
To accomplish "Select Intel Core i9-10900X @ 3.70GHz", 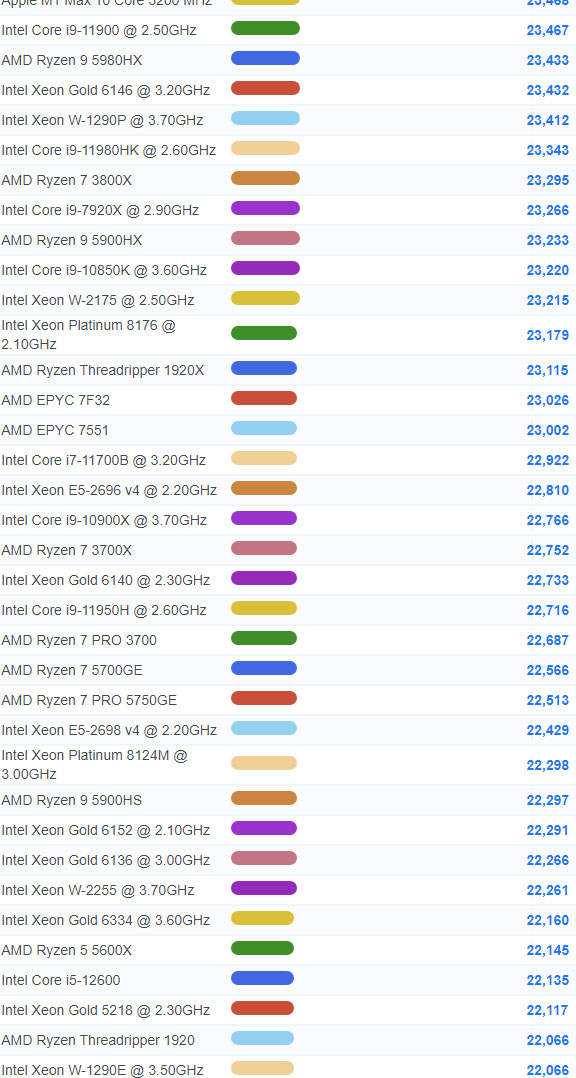I will point(104,520).
